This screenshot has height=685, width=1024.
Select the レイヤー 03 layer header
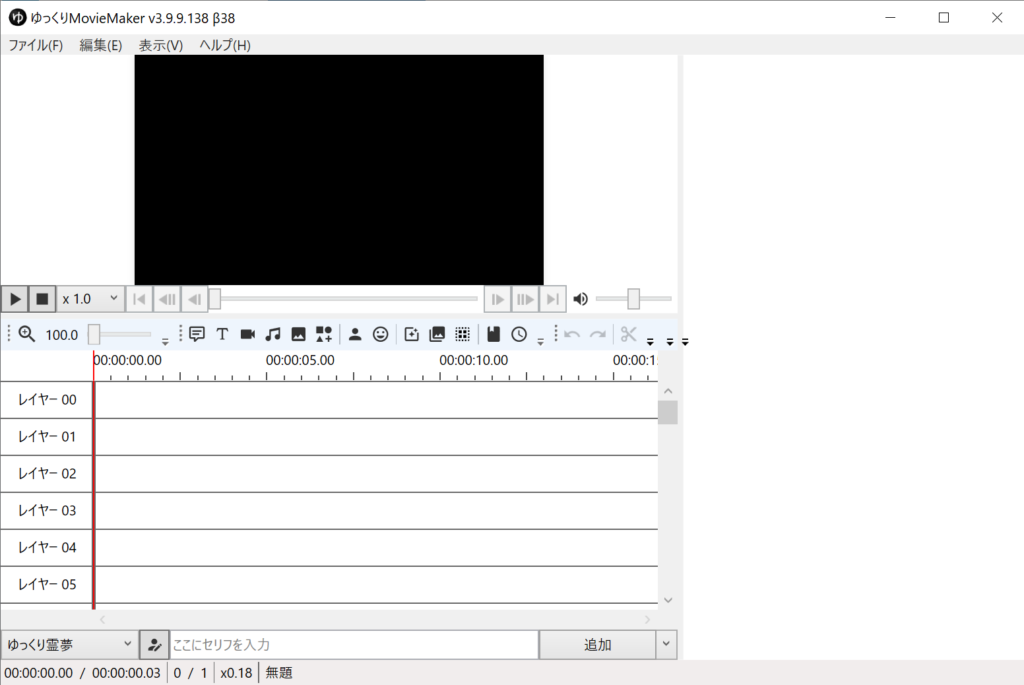coord(47,511)
